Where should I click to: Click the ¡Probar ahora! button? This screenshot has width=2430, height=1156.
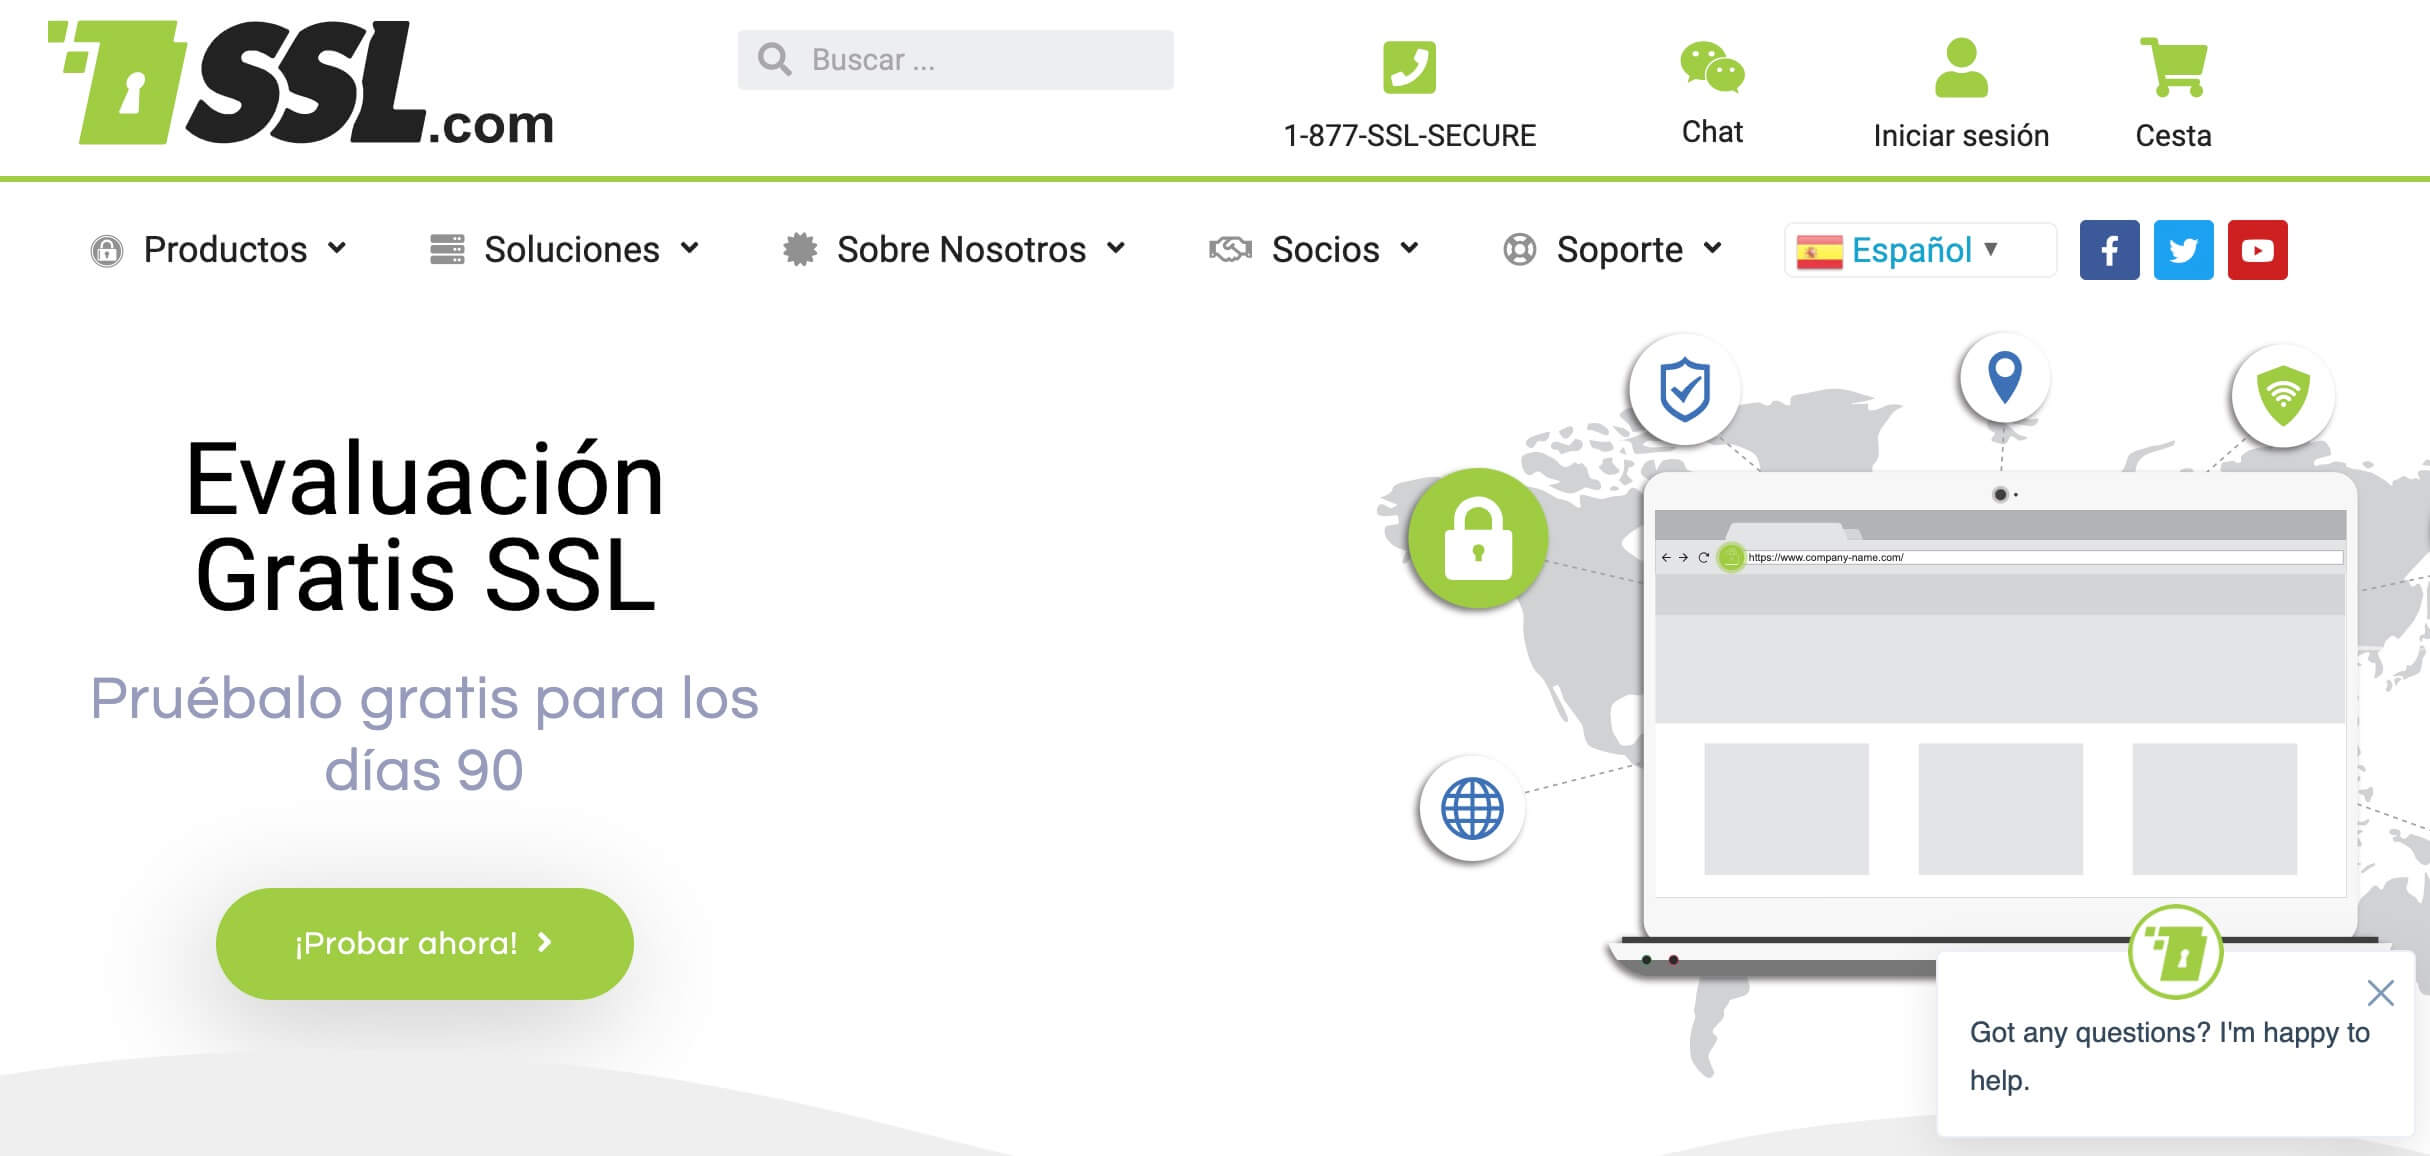click(x=425, y=943)
